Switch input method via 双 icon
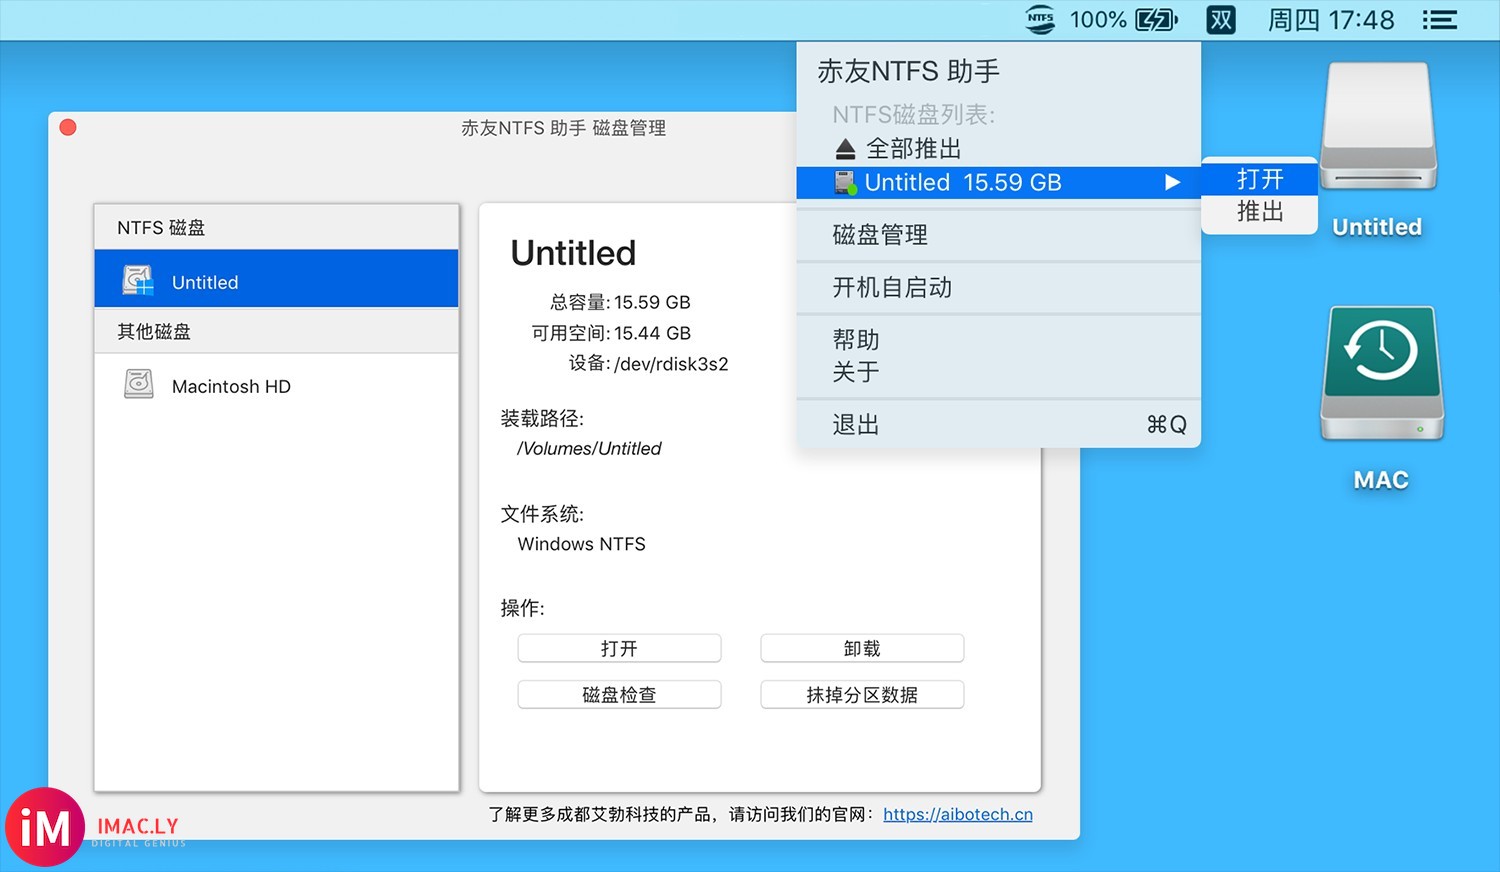1500x872 pixels. coord(1221,20)
